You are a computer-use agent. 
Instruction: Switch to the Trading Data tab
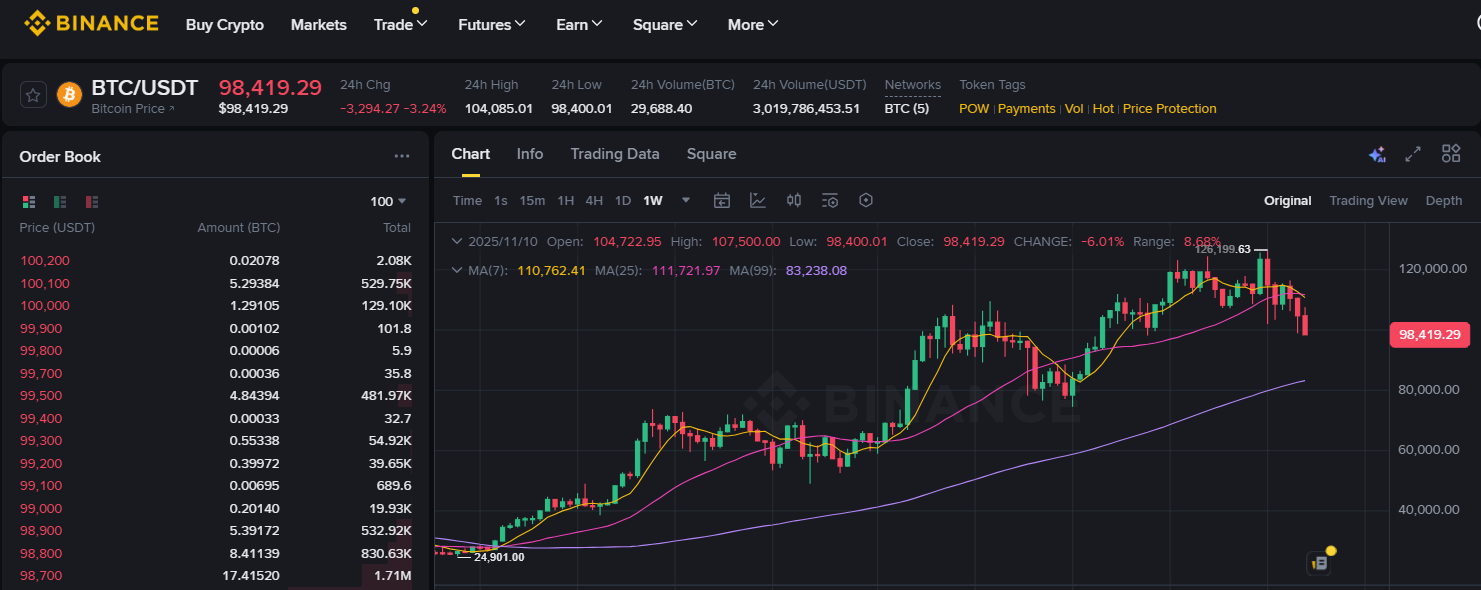(x=614, y=154)
